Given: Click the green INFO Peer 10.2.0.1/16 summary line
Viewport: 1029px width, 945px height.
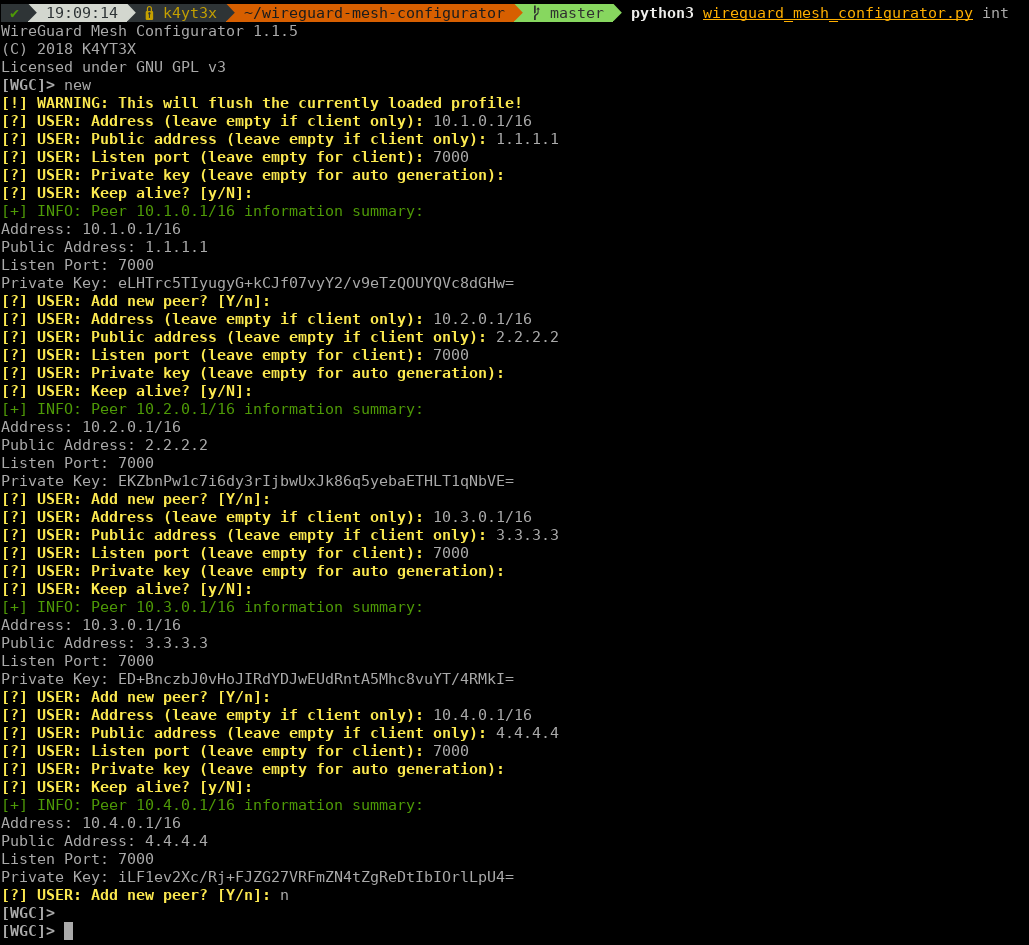Looking at the screenshot, I should pos(212,409).
